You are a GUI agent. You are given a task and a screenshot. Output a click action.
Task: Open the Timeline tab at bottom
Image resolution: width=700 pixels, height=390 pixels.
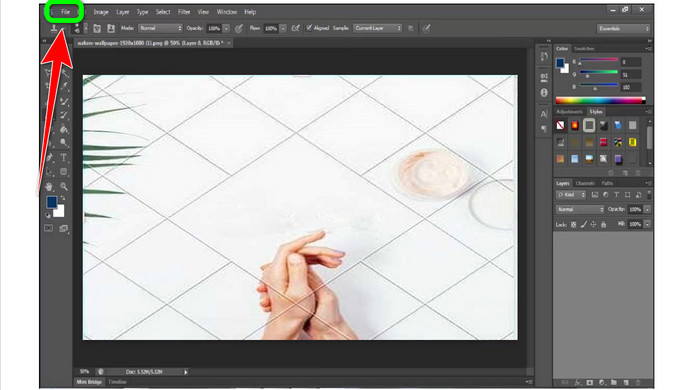tap(117, 382)
